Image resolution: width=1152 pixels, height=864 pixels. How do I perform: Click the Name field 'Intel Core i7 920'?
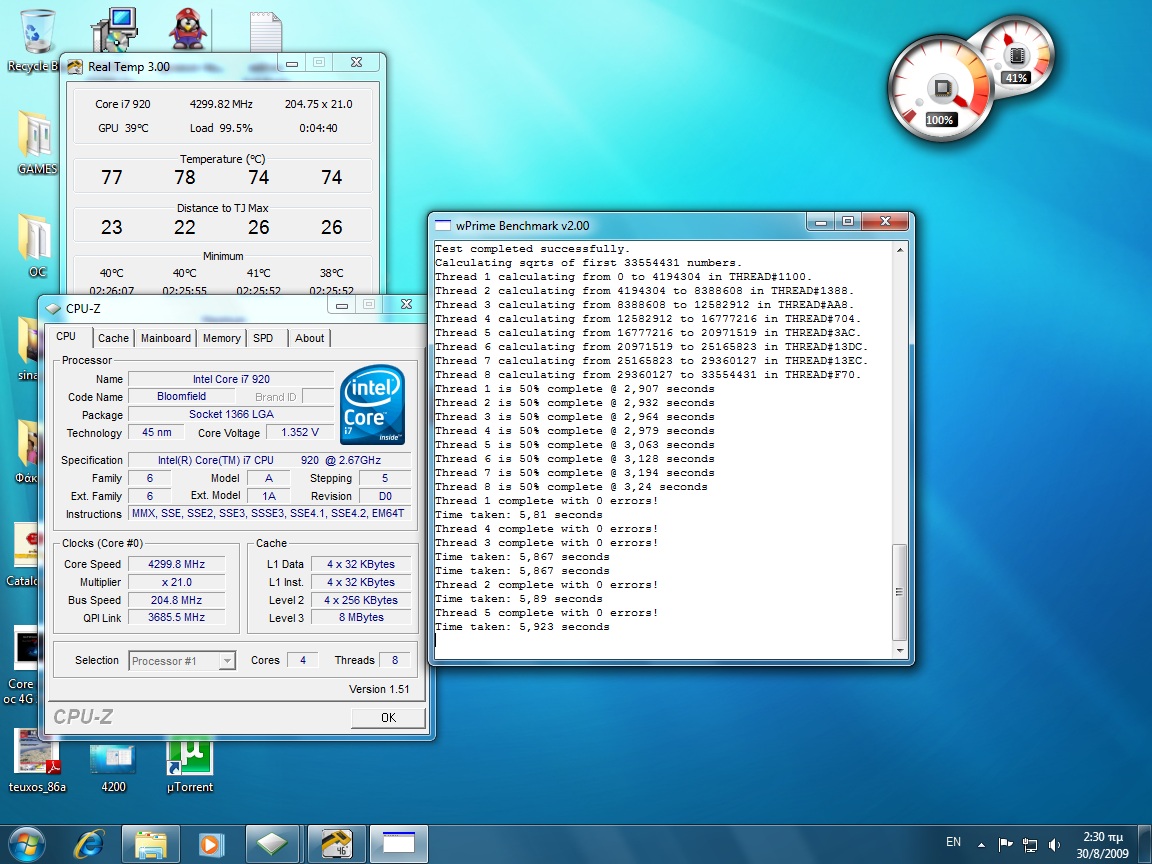231,379
